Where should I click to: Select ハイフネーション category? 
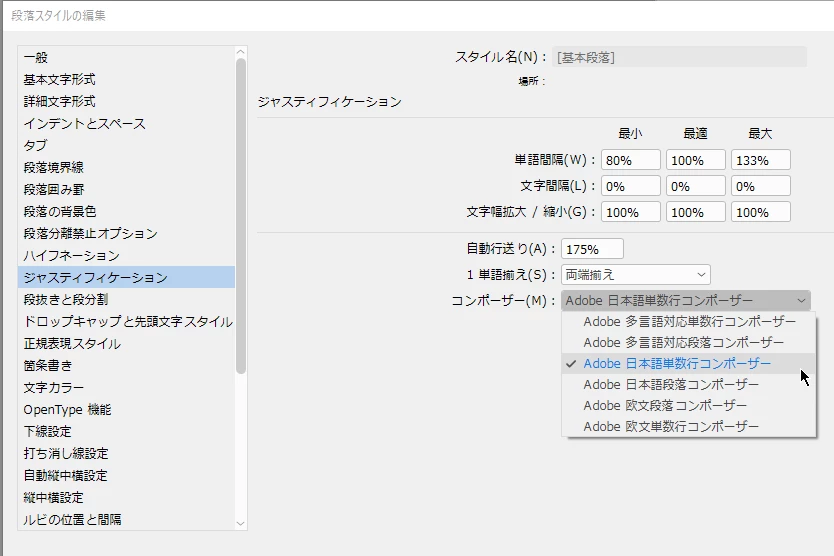[126, 255]
